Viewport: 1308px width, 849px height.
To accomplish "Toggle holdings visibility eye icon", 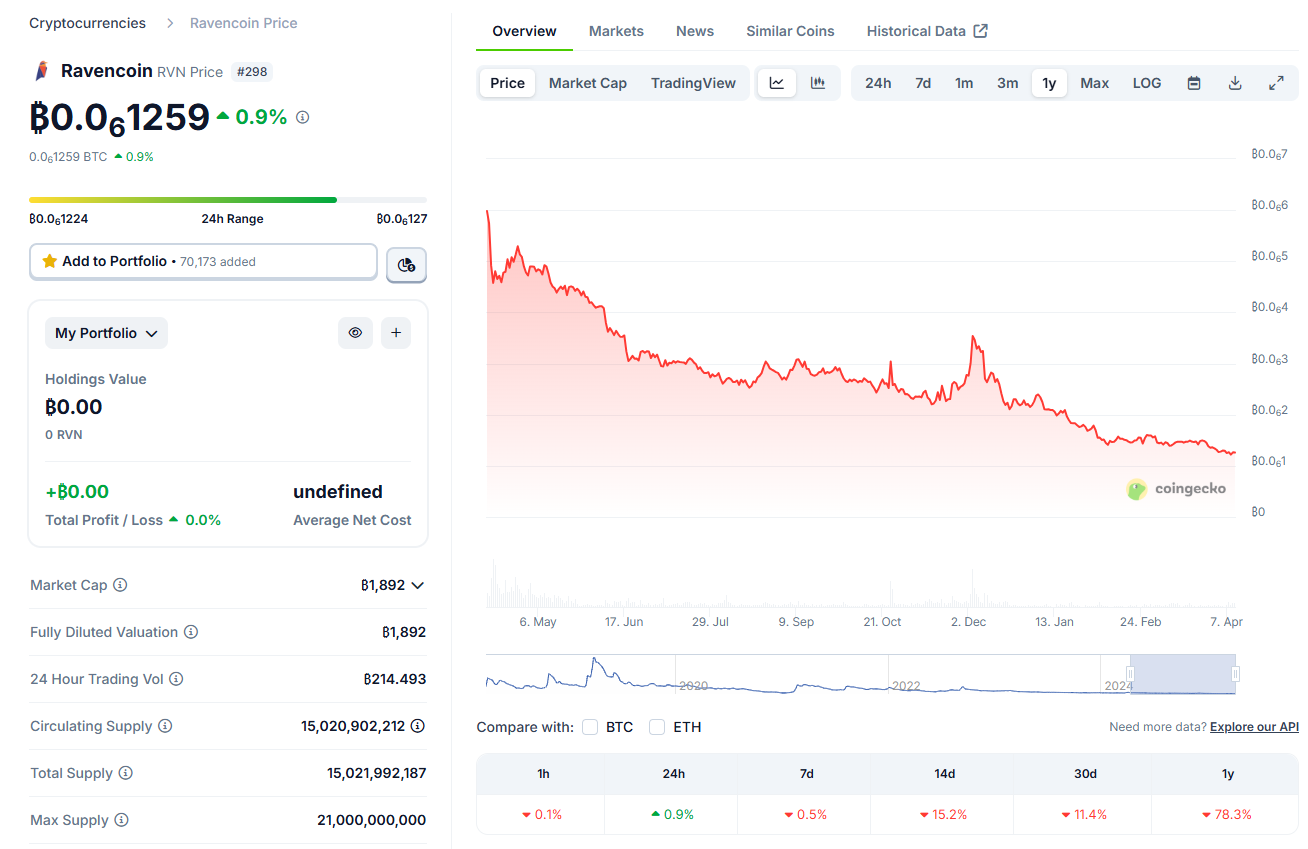I will (355, 333).
